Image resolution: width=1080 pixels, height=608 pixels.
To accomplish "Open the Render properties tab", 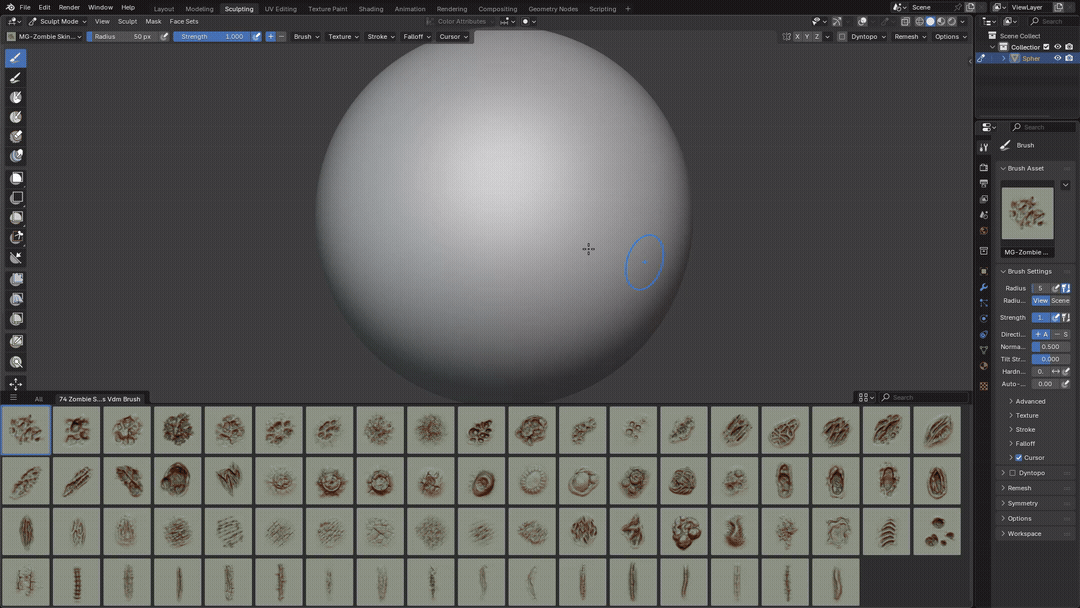I will click(x=984, y=167).
